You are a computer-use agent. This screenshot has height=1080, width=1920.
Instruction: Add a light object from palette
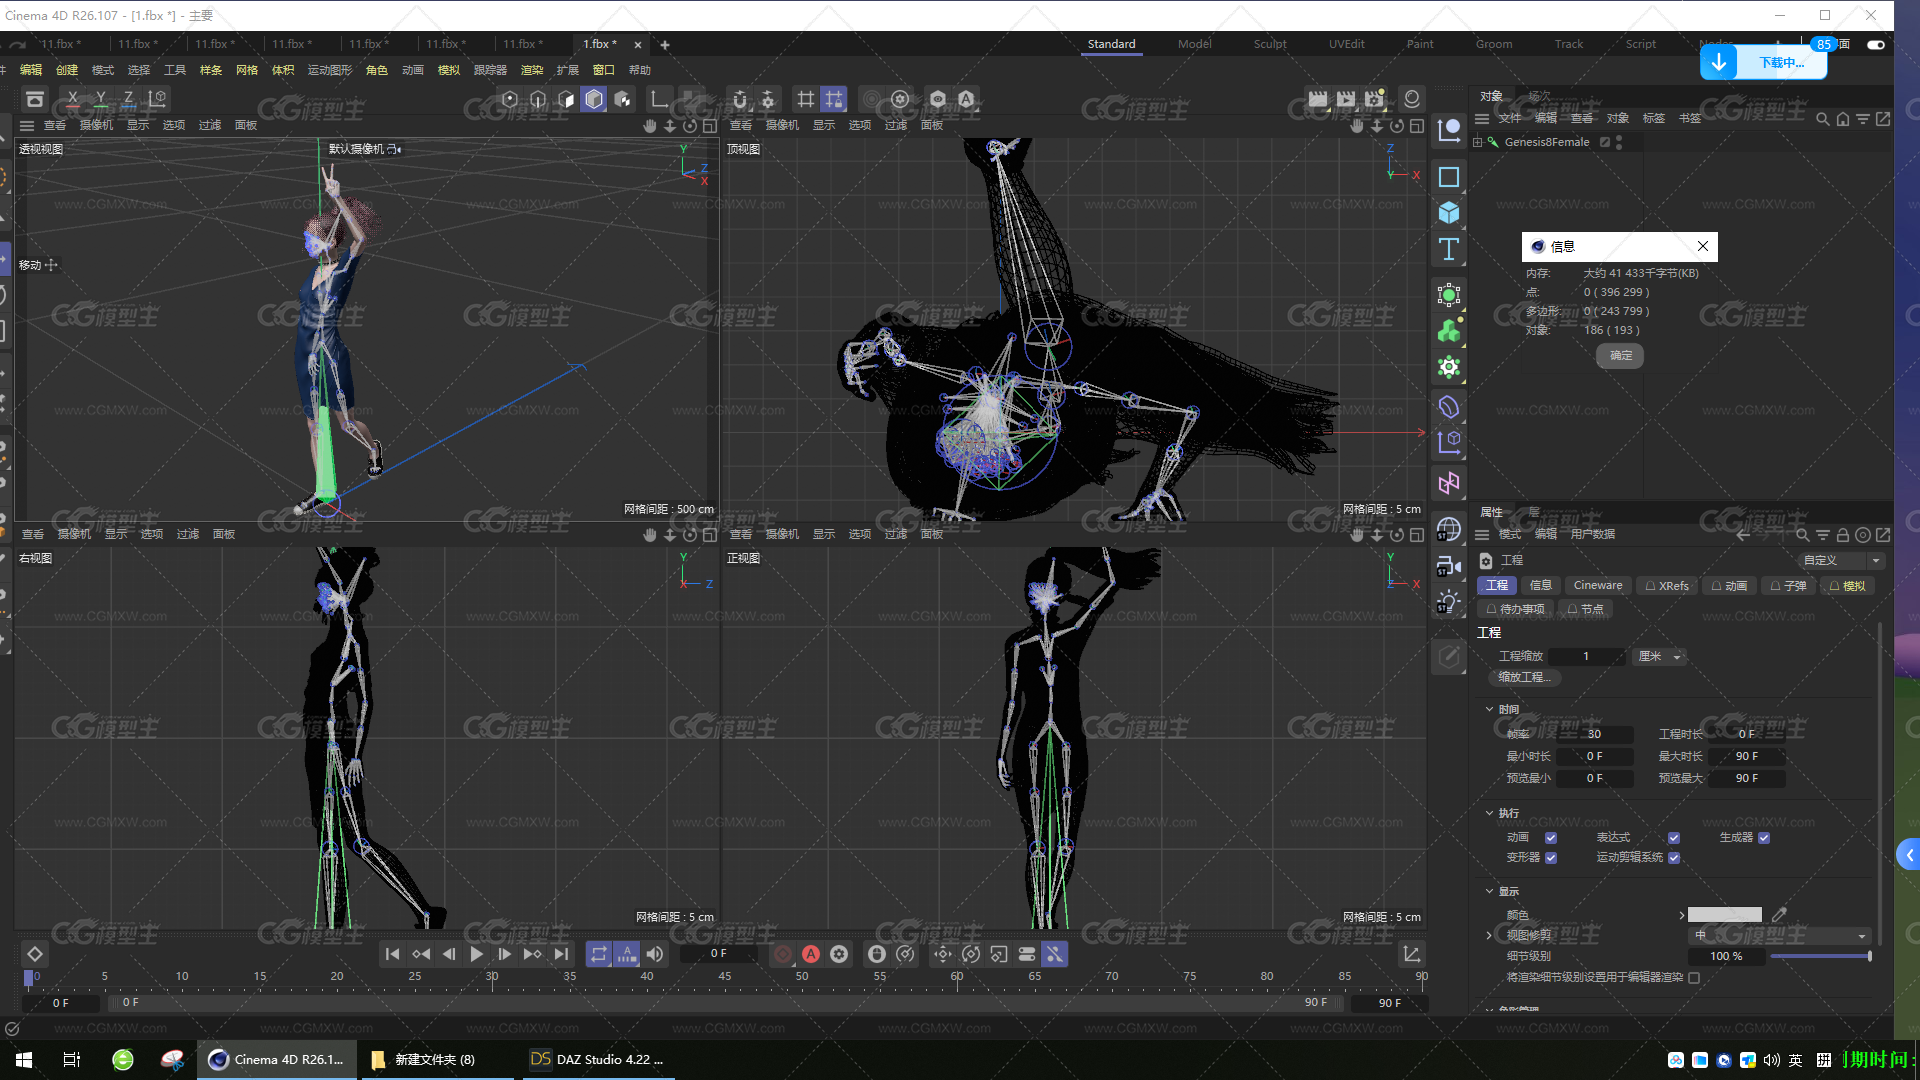pos(1449,603)
